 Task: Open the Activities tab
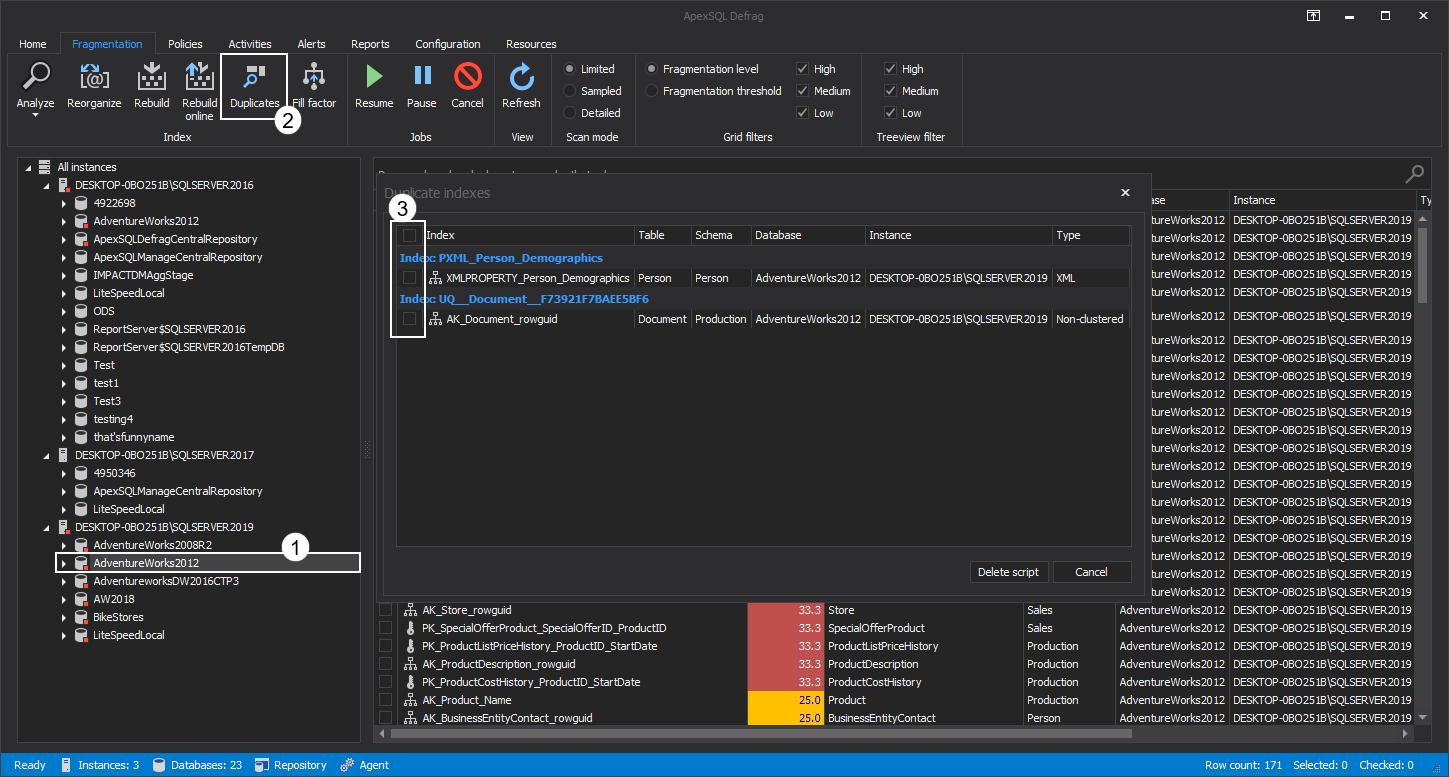coord(250,44)
